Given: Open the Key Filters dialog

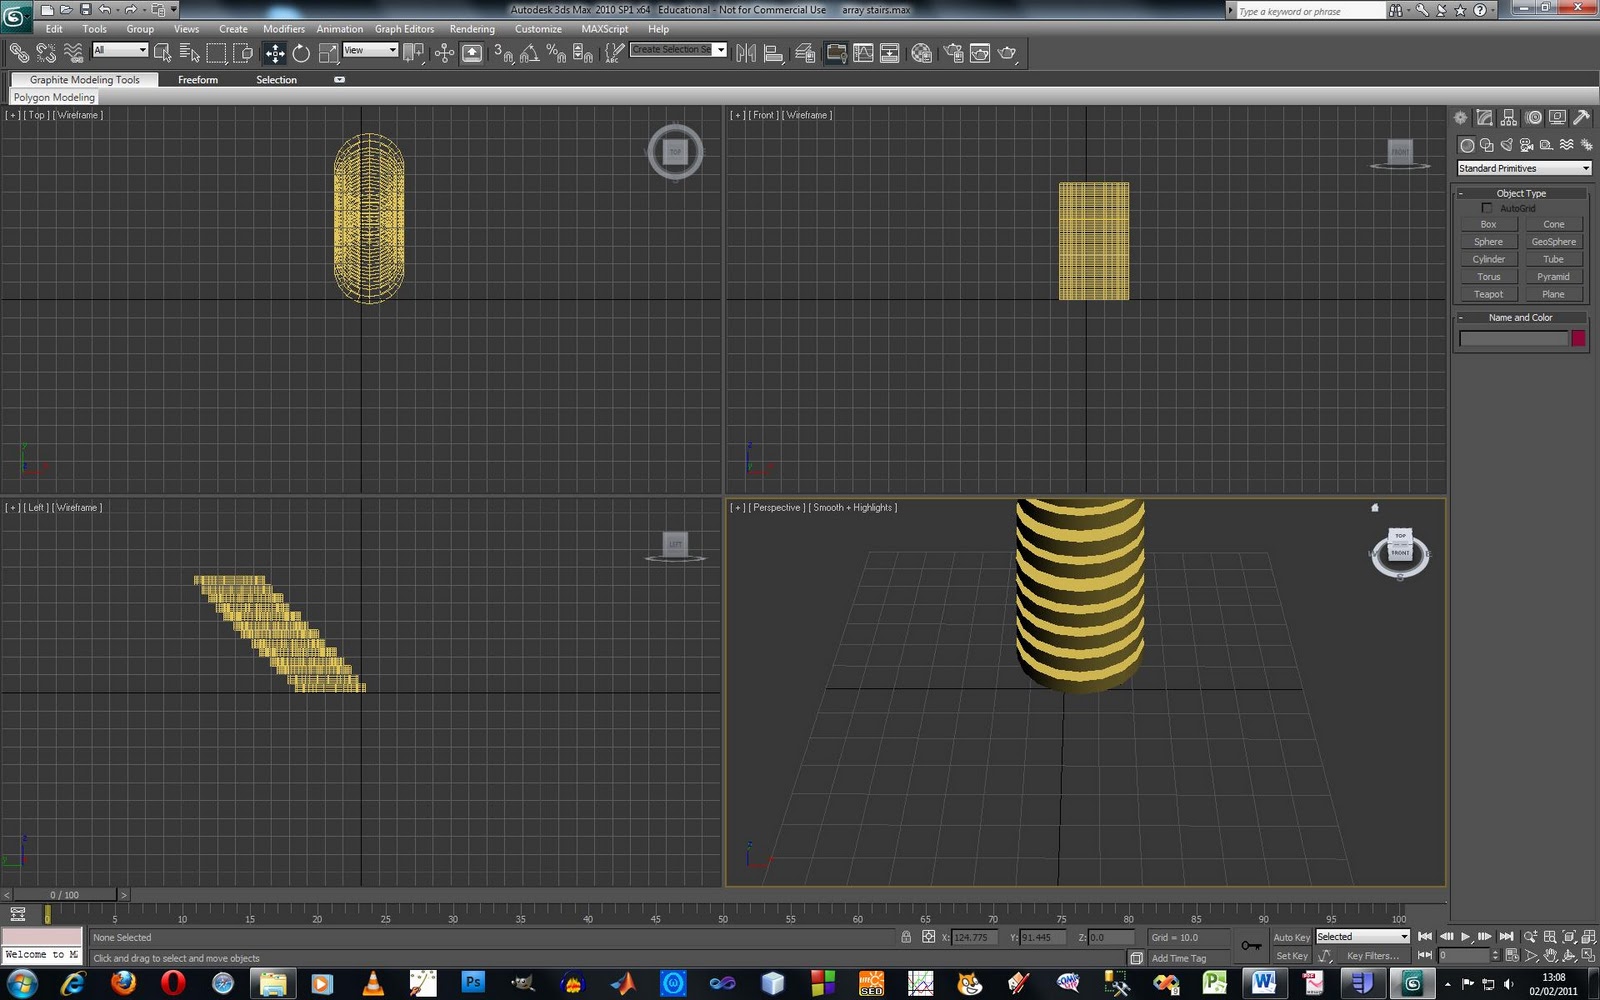Looking at the screenshot, I should pyautogui.click(x=1372, y=956).
